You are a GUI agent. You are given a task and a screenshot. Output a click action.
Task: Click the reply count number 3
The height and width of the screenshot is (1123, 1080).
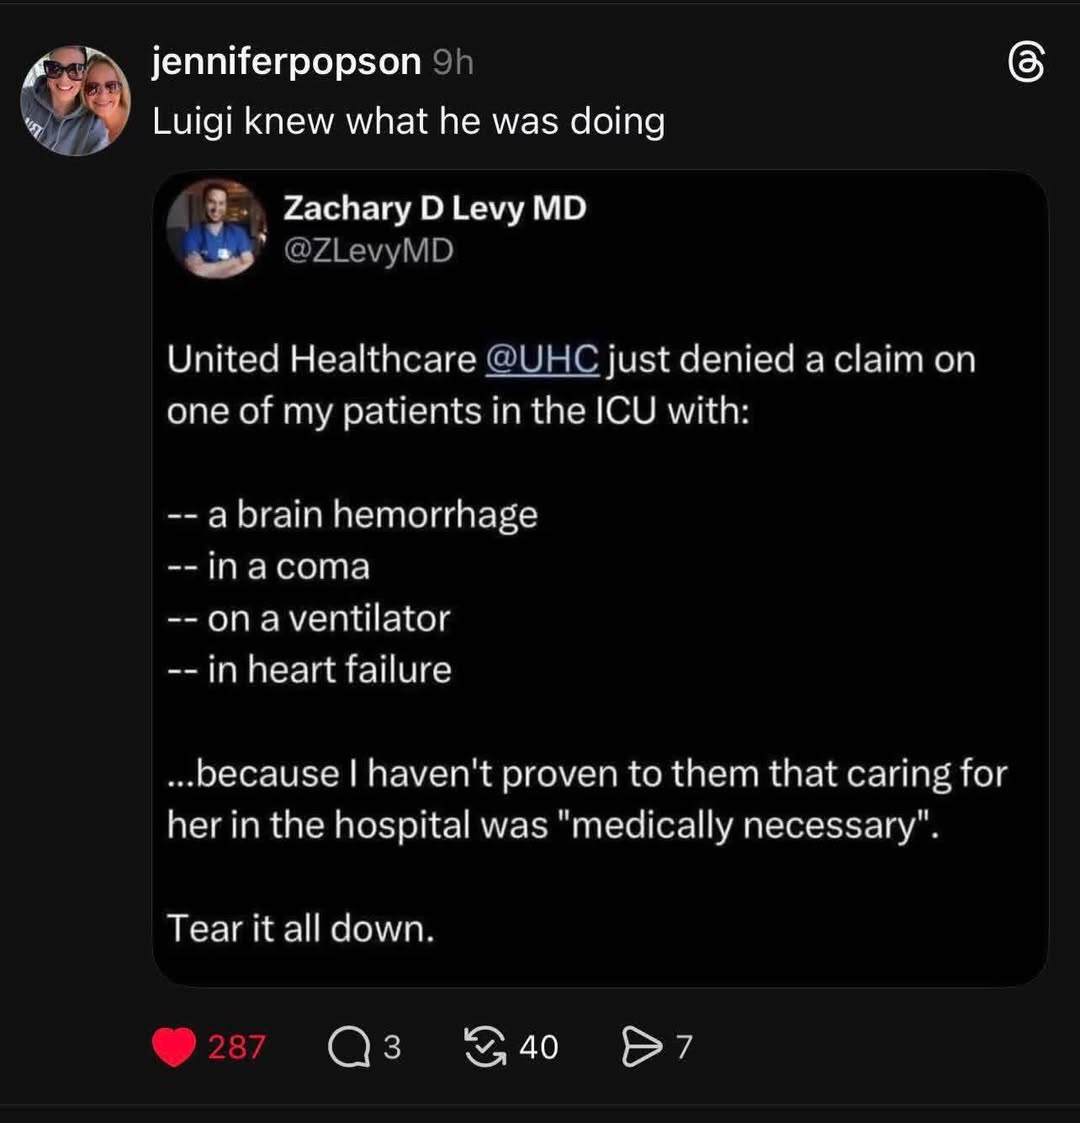click(x=392, y=1047)
